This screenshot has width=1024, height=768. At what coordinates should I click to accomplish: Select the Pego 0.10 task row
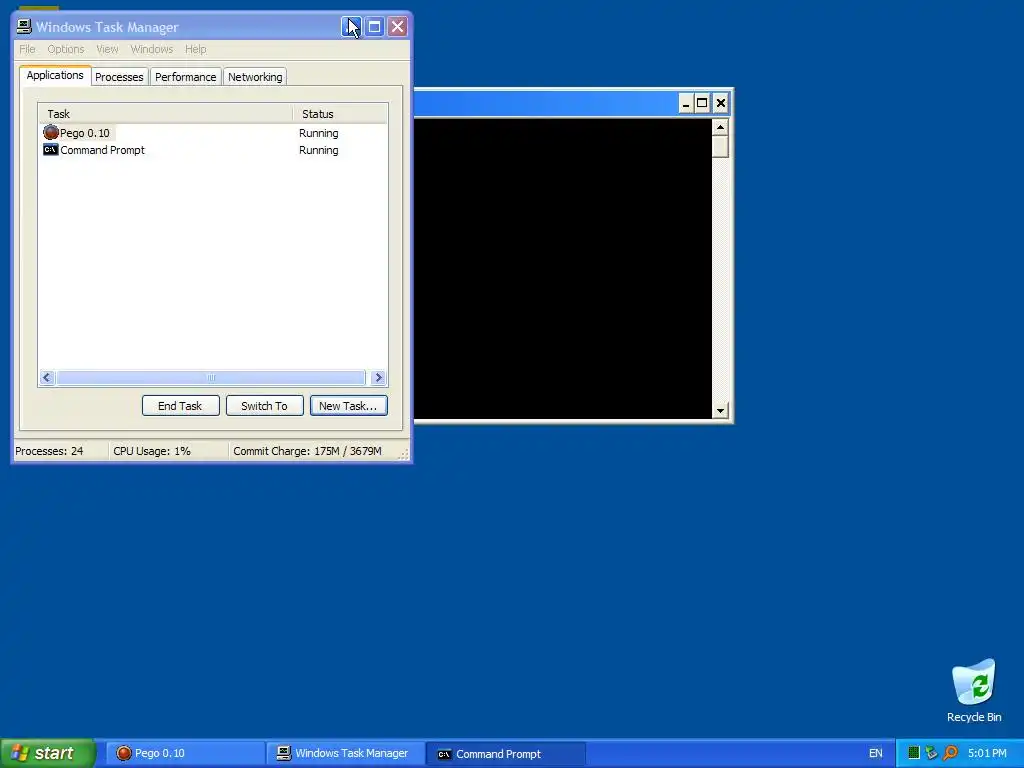[x=213, y=133]
